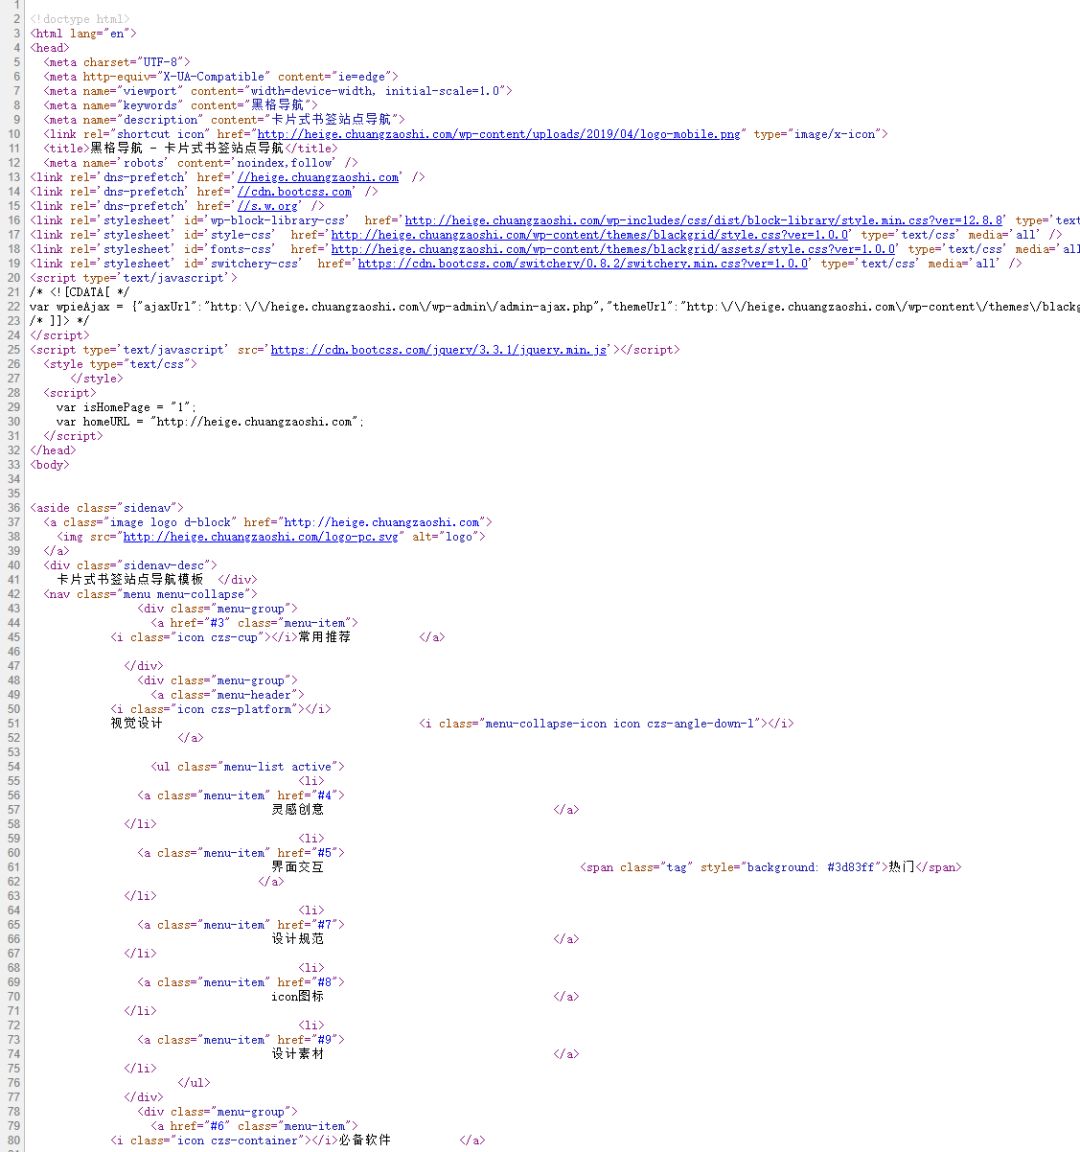The width and height of the screenshot is (1080, 1152).
Task: Click the '<a href="#3" class="menu-item">' text
Action: [254, 623]
